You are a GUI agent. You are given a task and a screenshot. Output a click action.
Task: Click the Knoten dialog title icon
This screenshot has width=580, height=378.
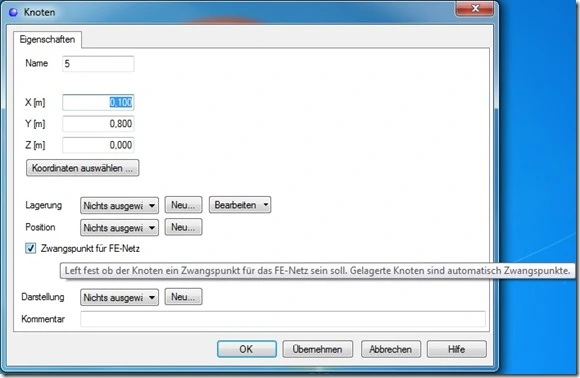13,12
